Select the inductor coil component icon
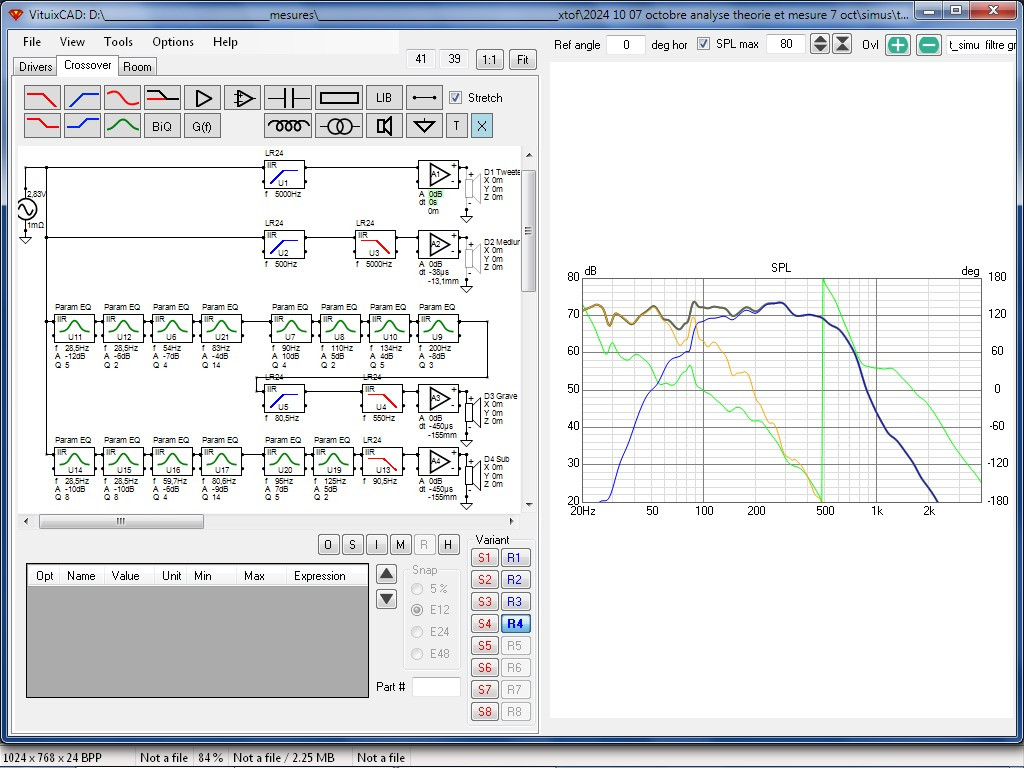The width and height of the screenshot is (1024, 768). (x=288, y=125)
